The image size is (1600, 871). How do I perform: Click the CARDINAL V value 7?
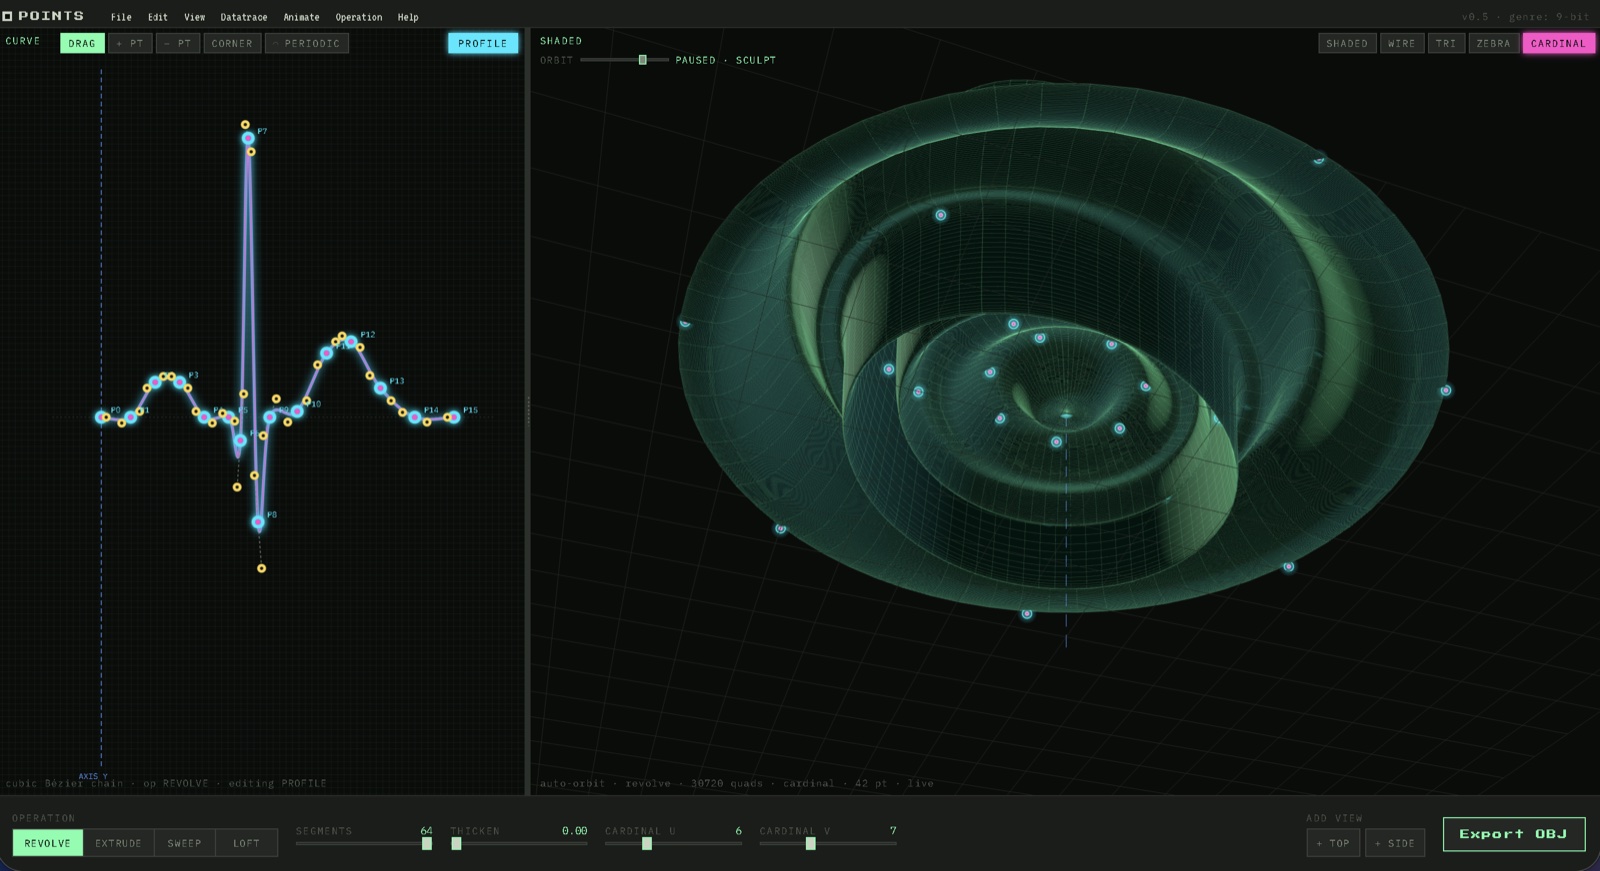pos(893,831)
